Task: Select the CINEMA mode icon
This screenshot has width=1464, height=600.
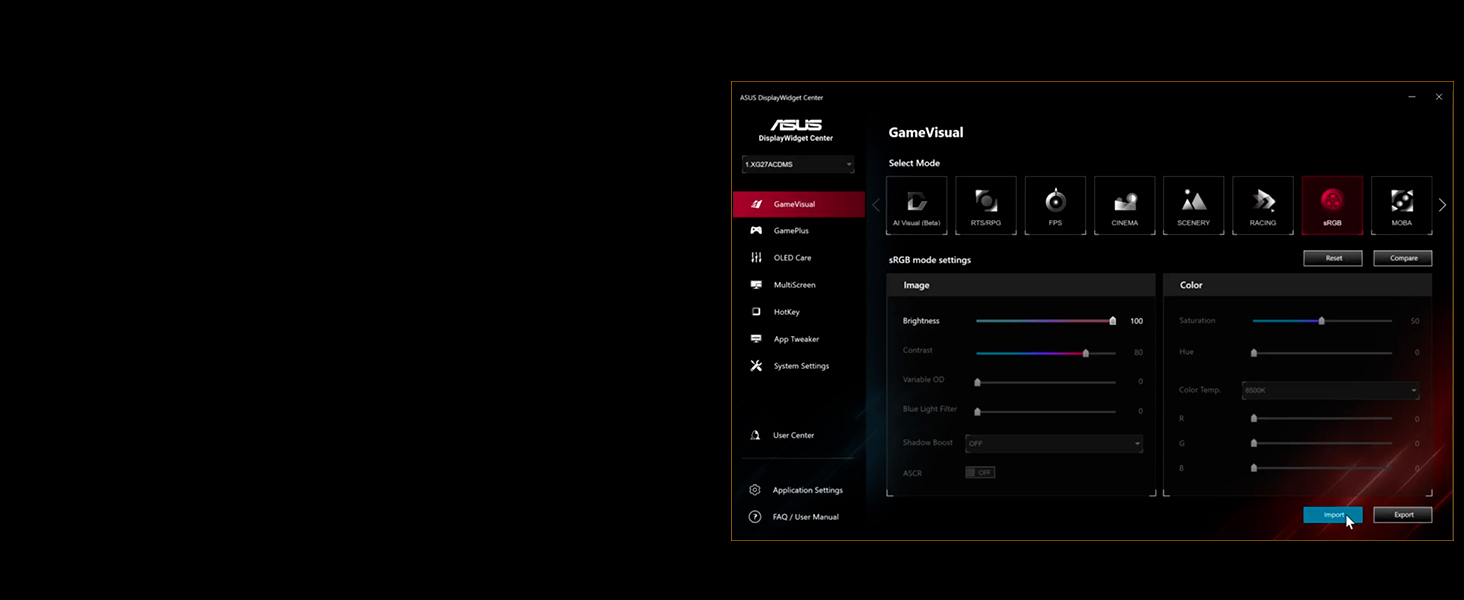Action: 1124,205
